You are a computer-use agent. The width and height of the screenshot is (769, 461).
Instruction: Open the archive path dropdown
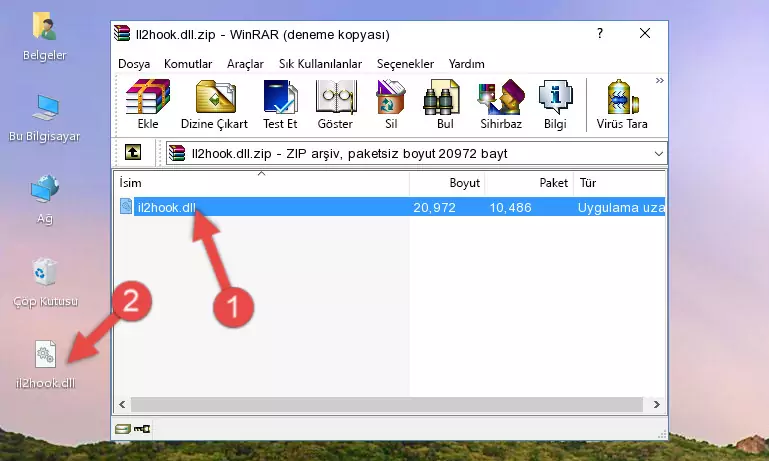[x=659, y=154]
